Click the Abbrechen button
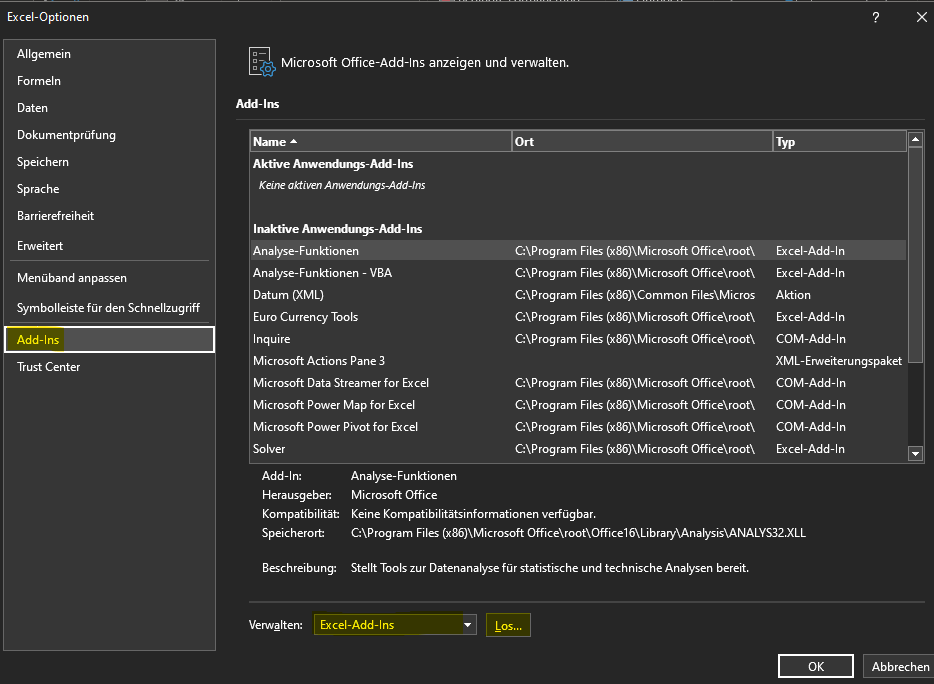The height and width of the screenshot is (684, 934). coord(899,667)
